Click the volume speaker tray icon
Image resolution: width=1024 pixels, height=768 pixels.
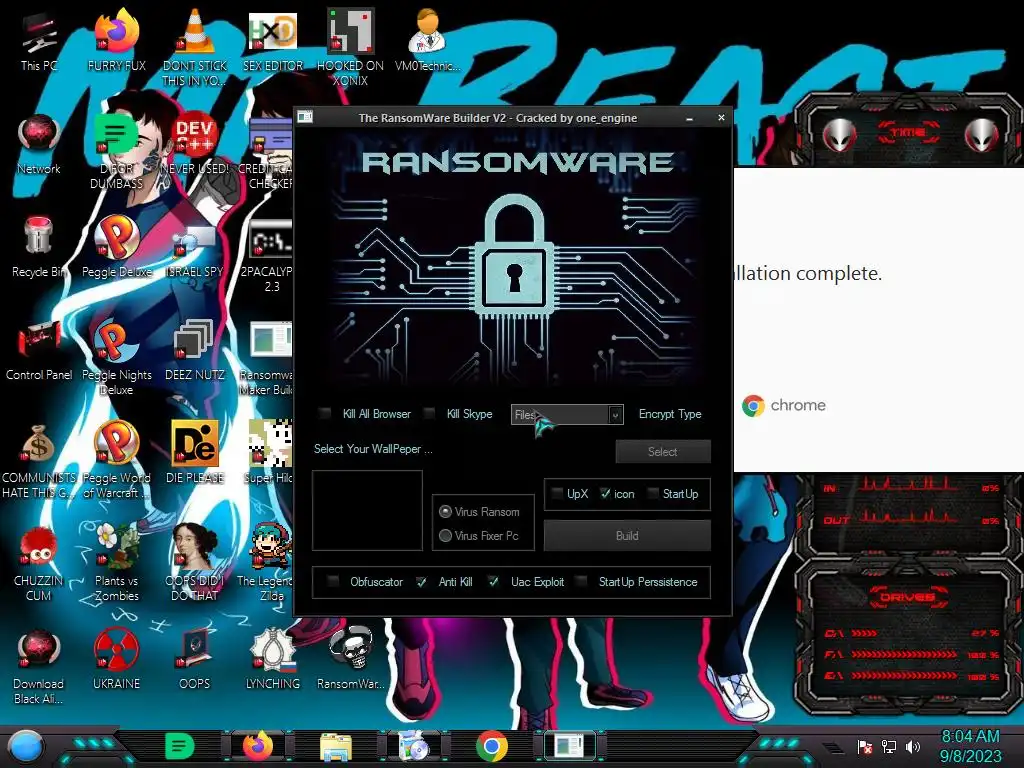click(912, 746)
